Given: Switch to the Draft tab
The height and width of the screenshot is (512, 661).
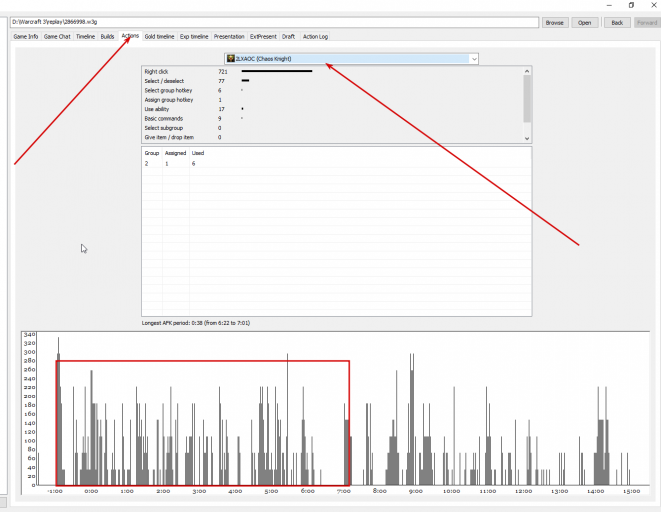Looking at the screenshot, I should pyautogui.click(x=288, y=37).
